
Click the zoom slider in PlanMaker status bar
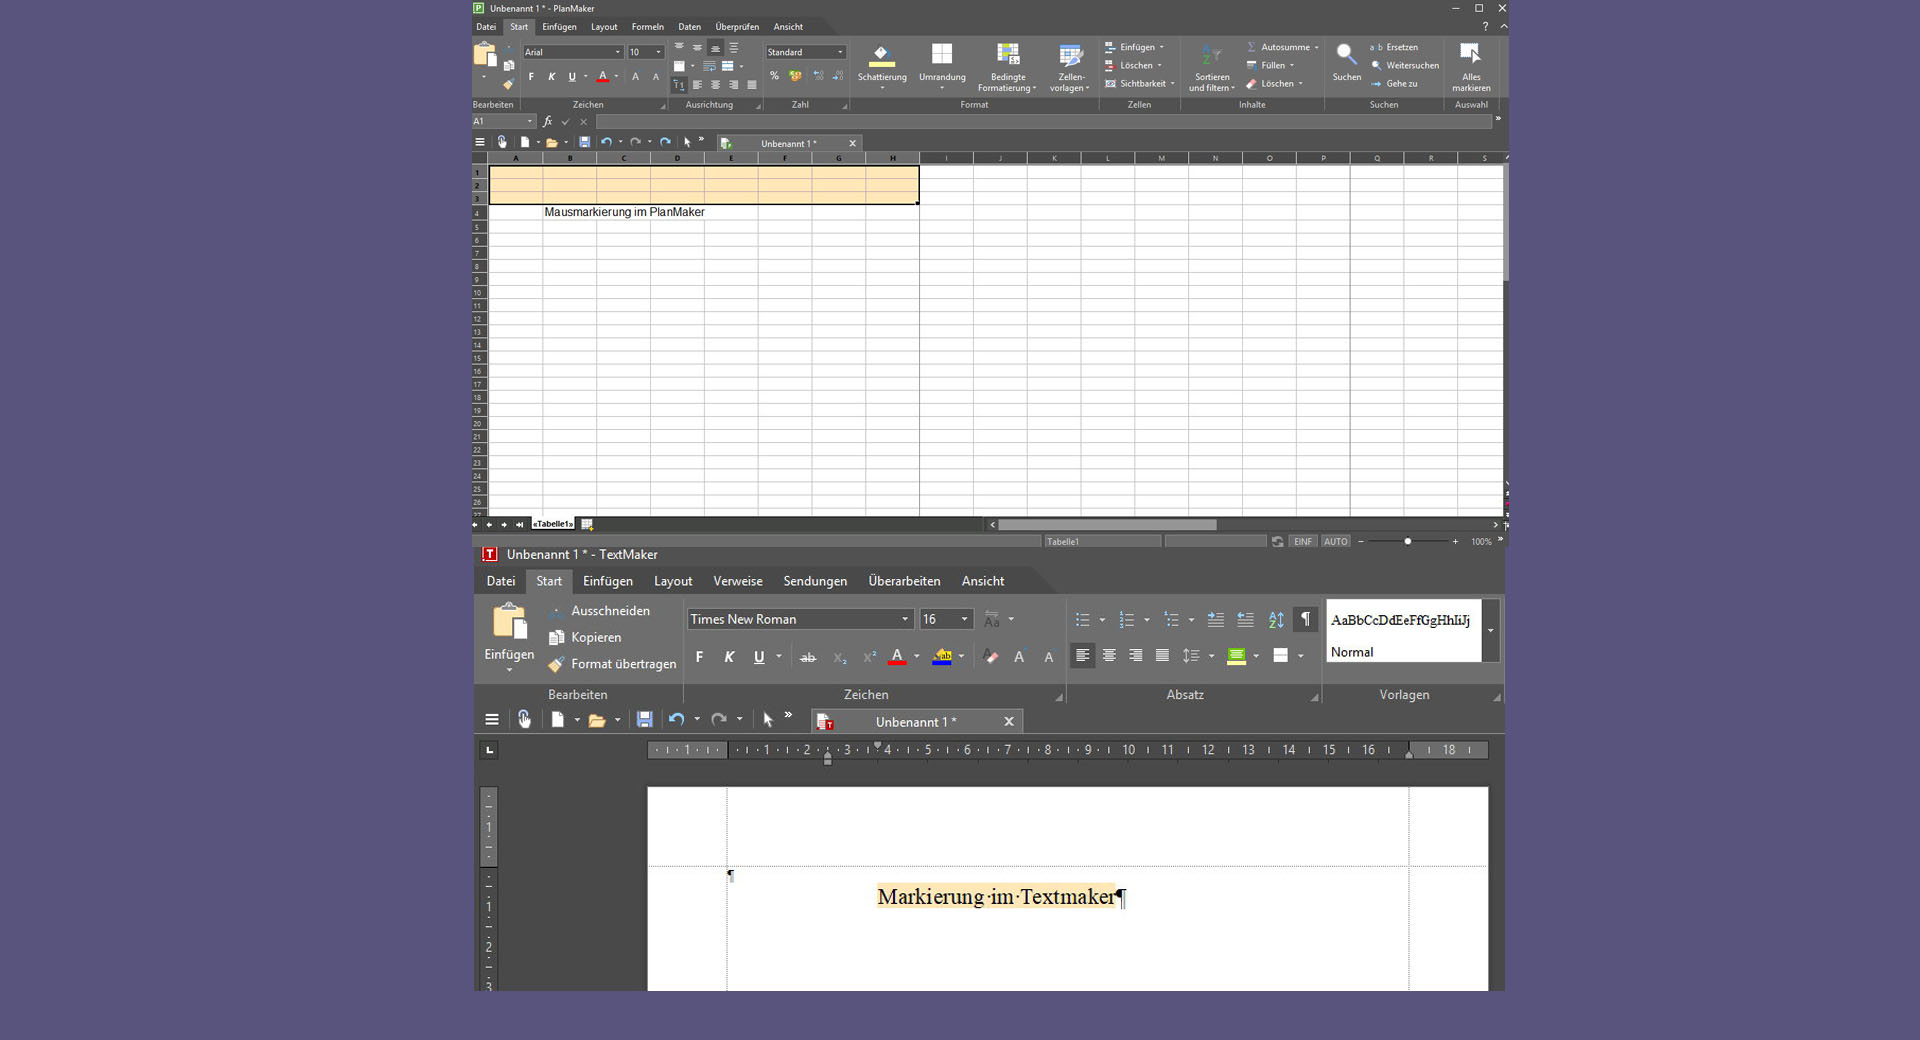click(x=1407, y=542)
